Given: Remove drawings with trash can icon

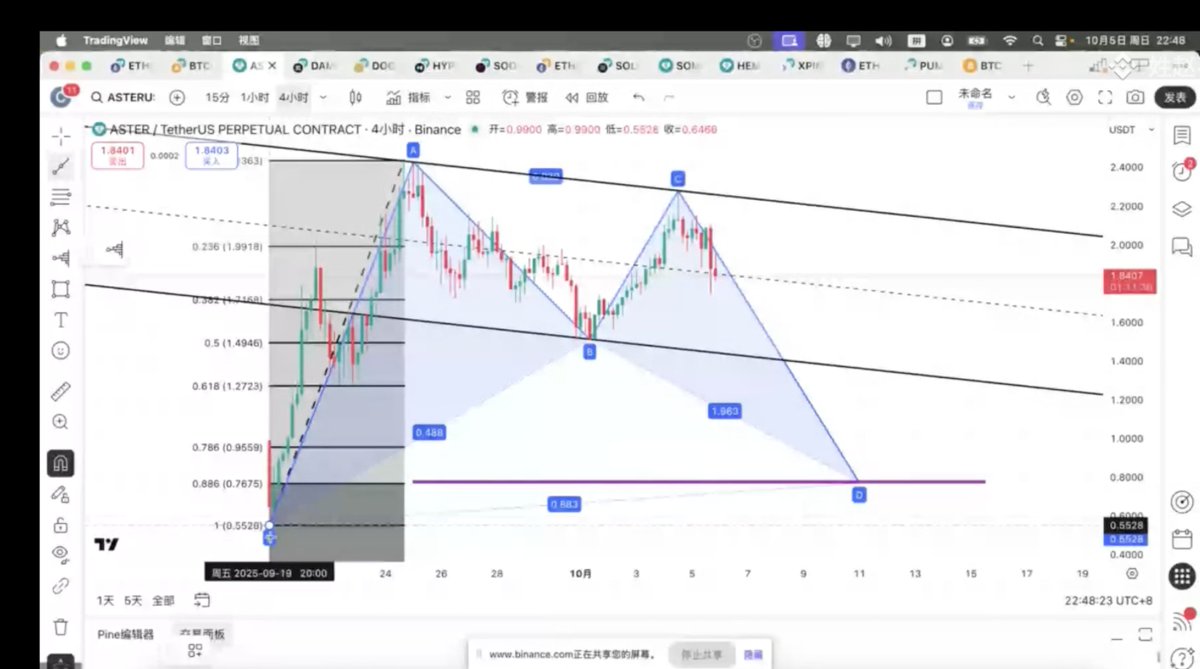Looking at the screenshot, I should pos(60,627).
